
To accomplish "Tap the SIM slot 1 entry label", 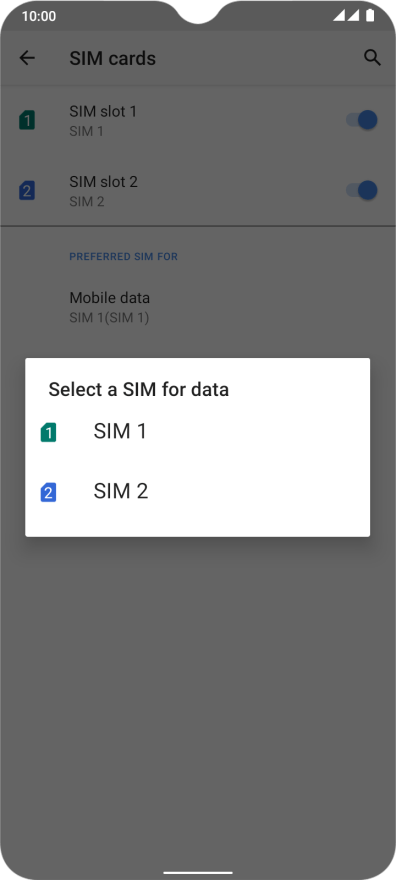I will click(x=103, y=112).
